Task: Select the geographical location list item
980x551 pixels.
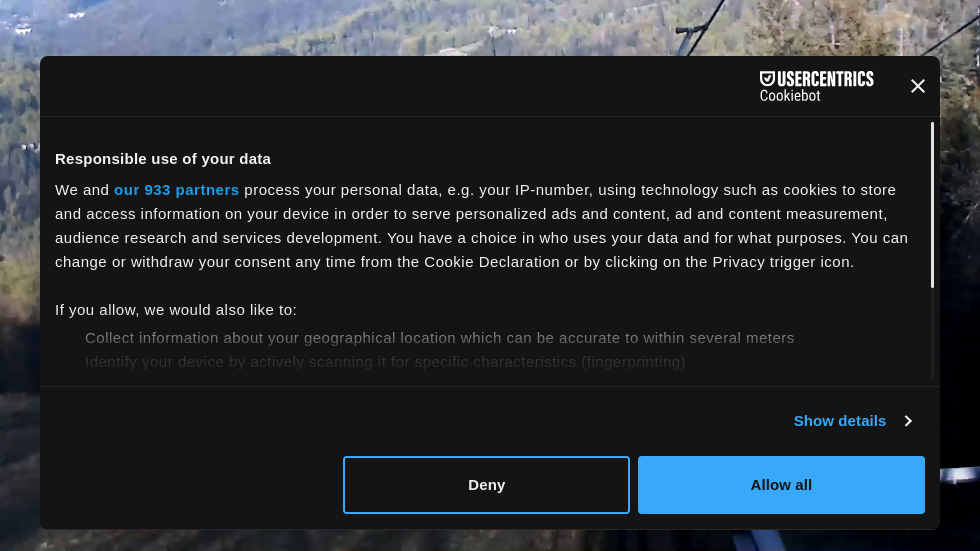Action: (x=439, y=338)
